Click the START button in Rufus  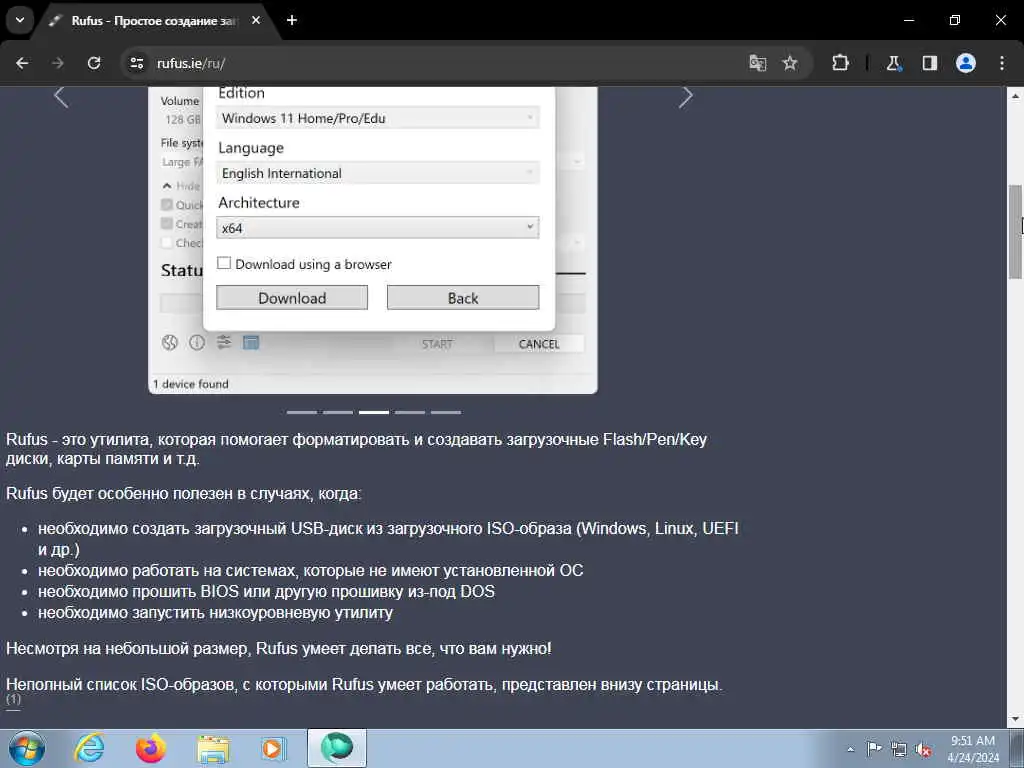click(x=437, y=344)
